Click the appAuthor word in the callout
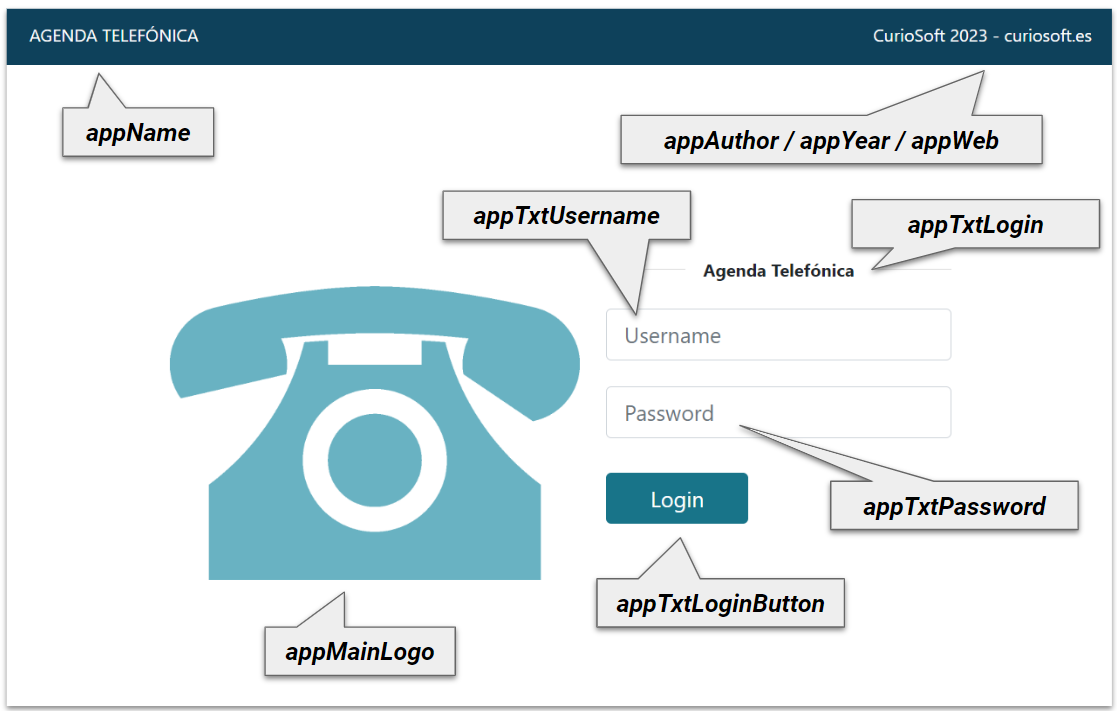 pos(720,141)
